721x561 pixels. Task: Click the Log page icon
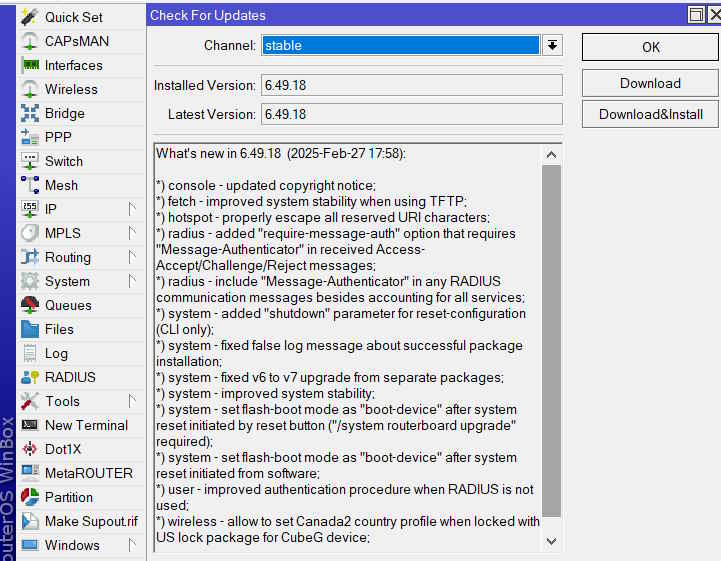[x=29, y=353]
